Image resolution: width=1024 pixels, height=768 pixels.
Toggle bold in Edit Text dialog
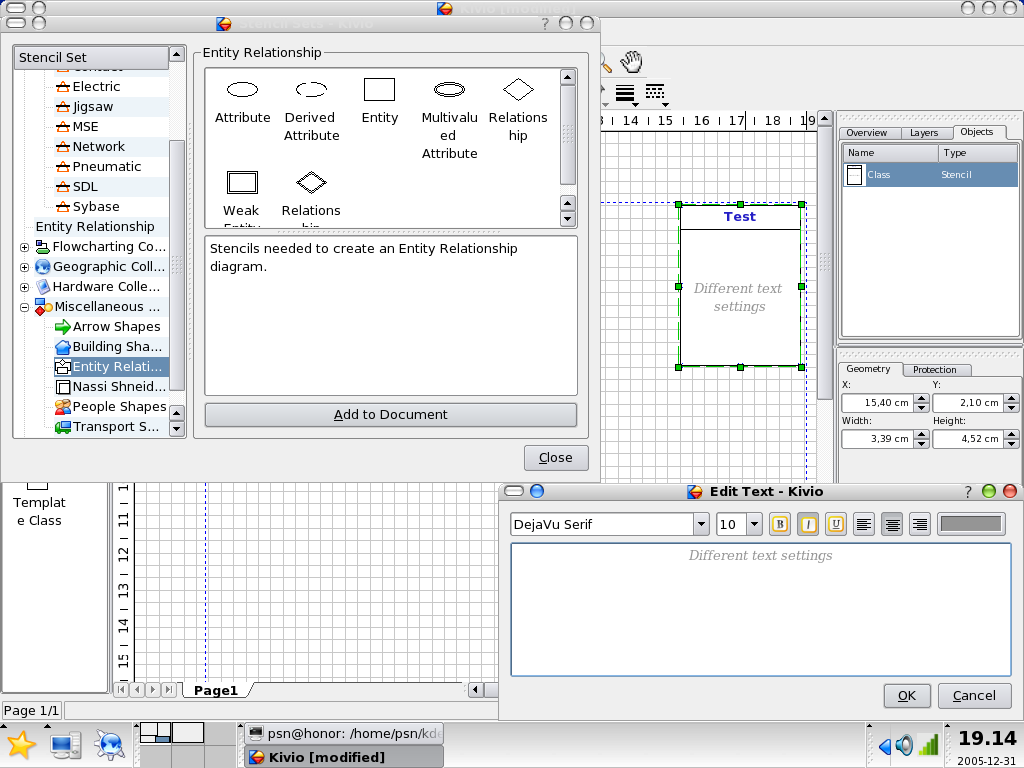780,524
